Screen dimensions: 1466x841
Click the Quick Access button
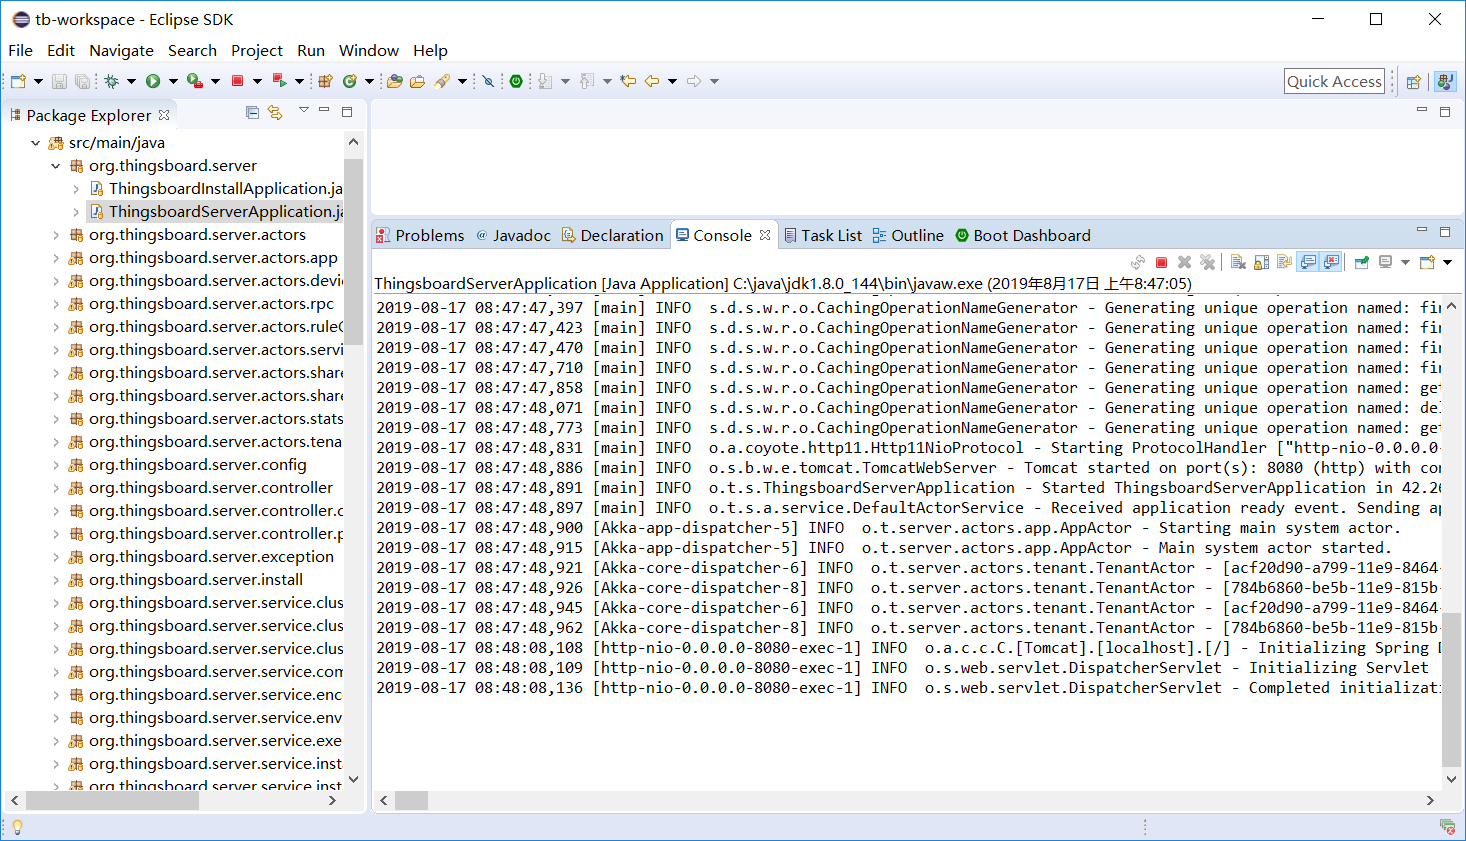(1334, 81)
